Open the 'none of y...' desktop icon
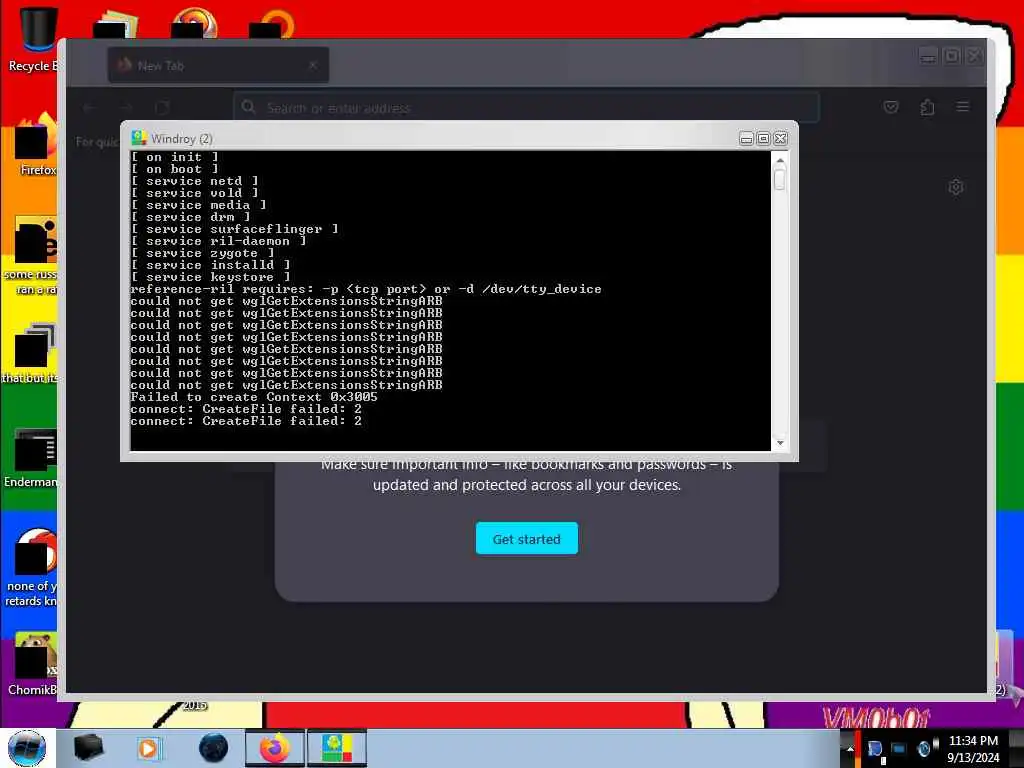1024x768 pixels. 33,568
